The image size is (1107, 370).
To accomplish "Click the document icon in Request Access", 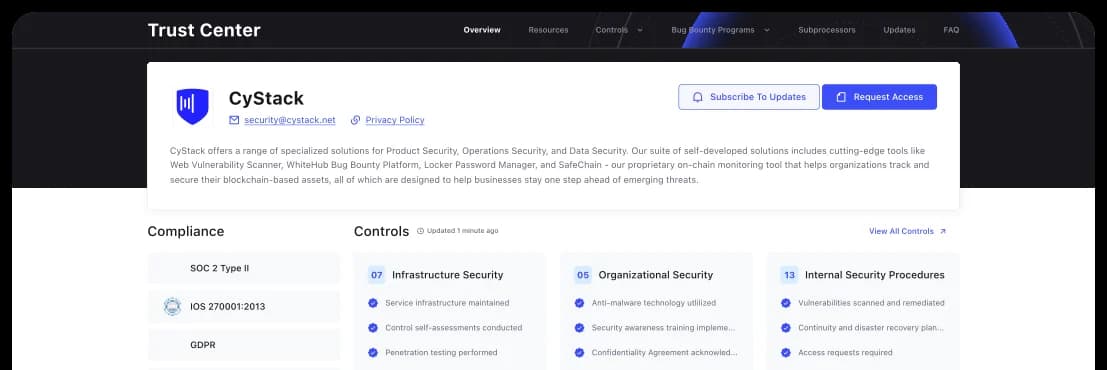I will click(841, 97).
